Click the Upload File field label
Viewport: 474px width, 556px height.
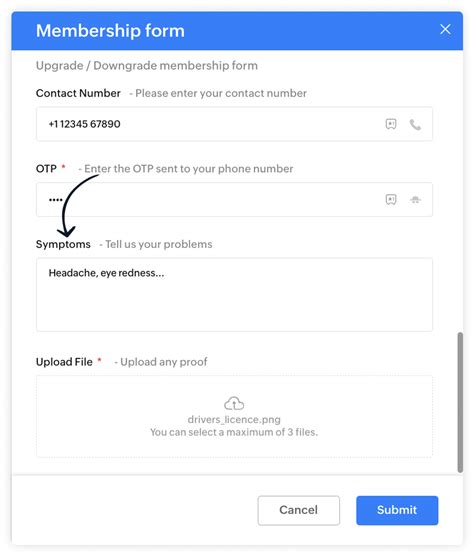64,362
